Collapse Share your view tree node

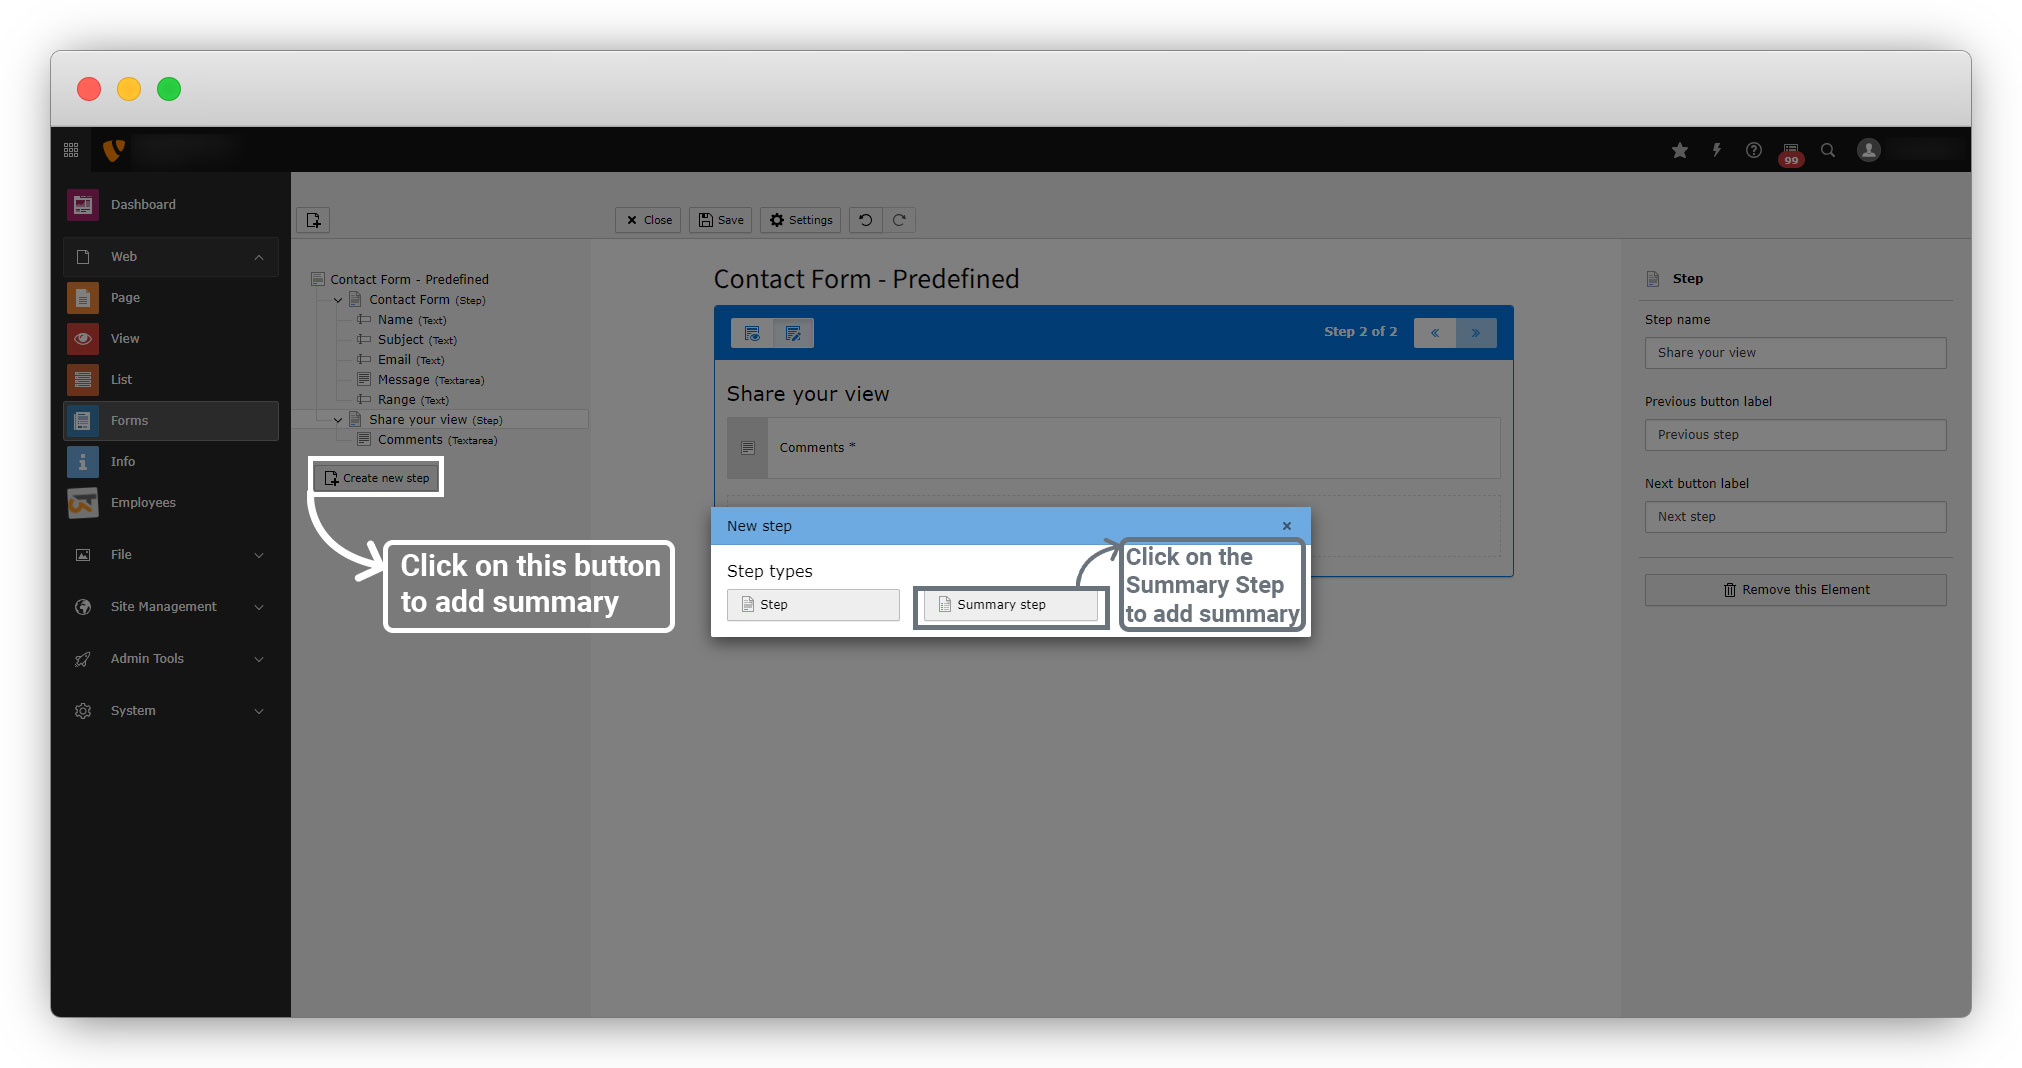click(x=338, y=420)
